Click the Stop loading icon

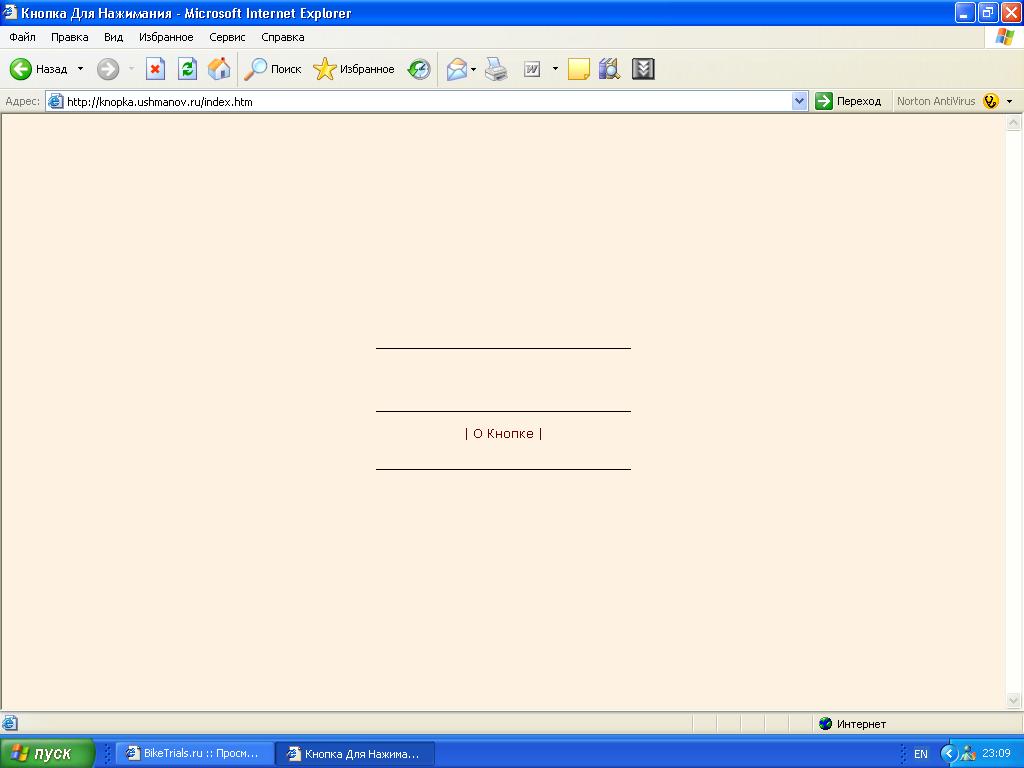click(155, 69)
